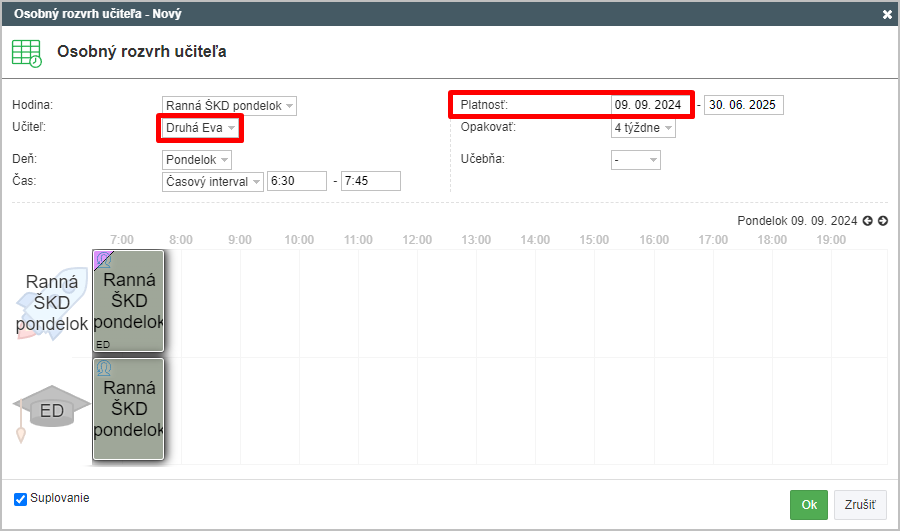Click the 'Suplovanie' label text
Image resolution: width=900 pixels, height=531 pixels.
(x=60, y=498)
